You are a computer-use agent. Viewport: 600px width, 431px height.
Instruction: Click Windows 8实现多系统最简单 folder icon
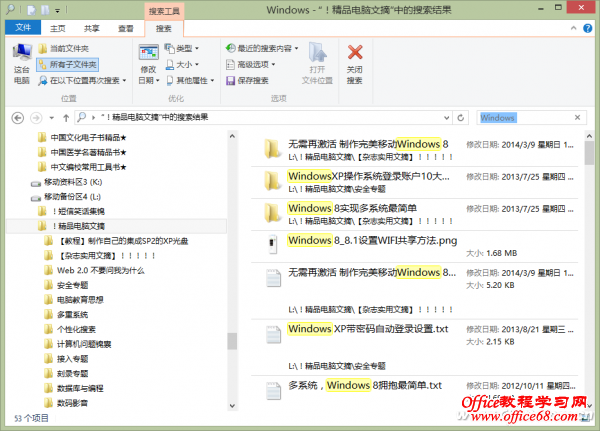[272, 213]
